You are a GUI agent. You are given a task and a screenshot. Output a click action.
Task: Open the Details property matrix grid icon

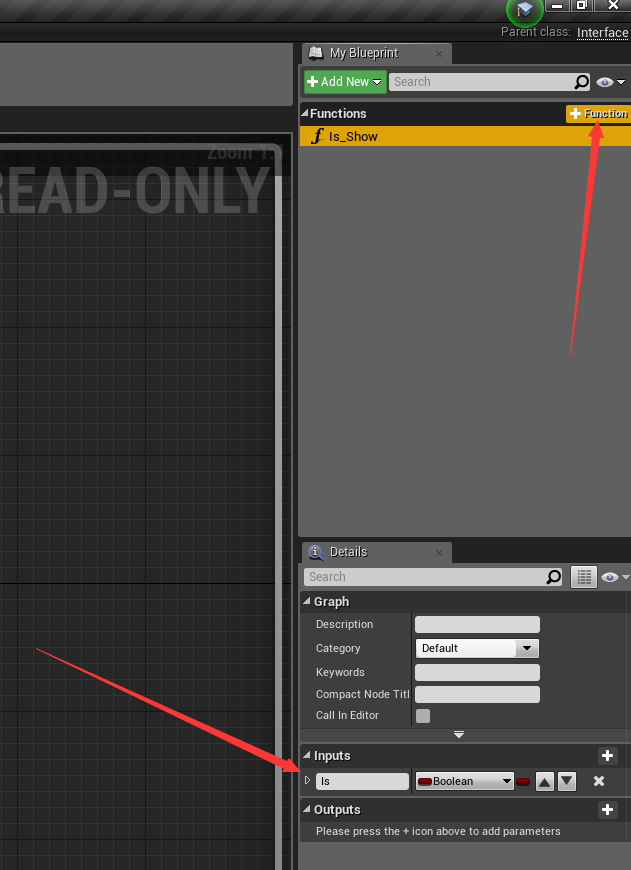point(584,577)
